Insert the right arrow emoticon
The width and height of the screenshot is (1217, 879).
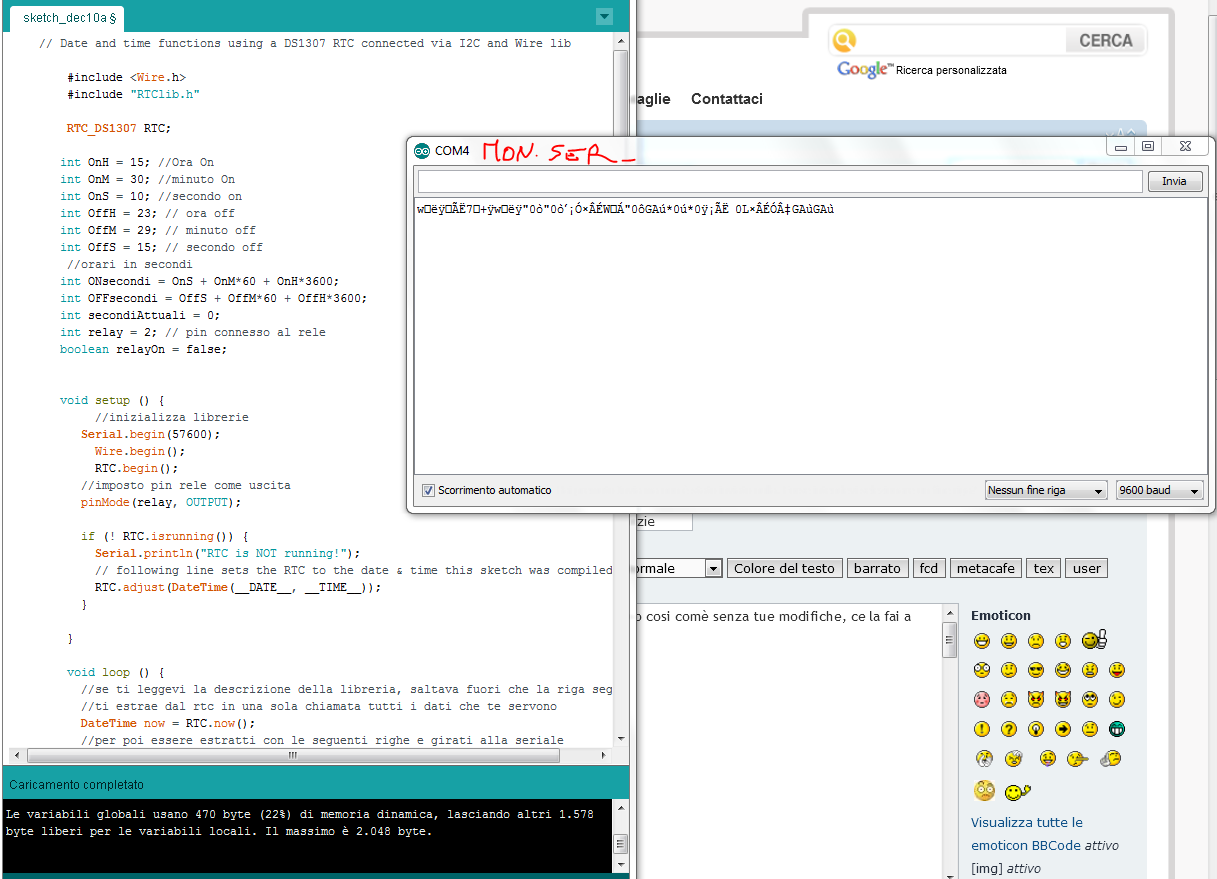[x=1063, y=729]
